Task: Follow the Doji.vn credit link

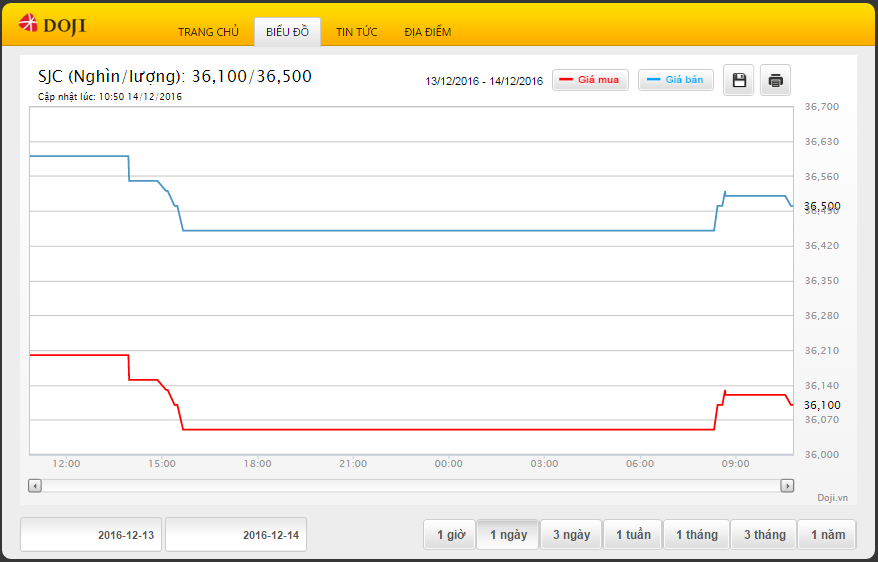Action: [x=832, y=498]
